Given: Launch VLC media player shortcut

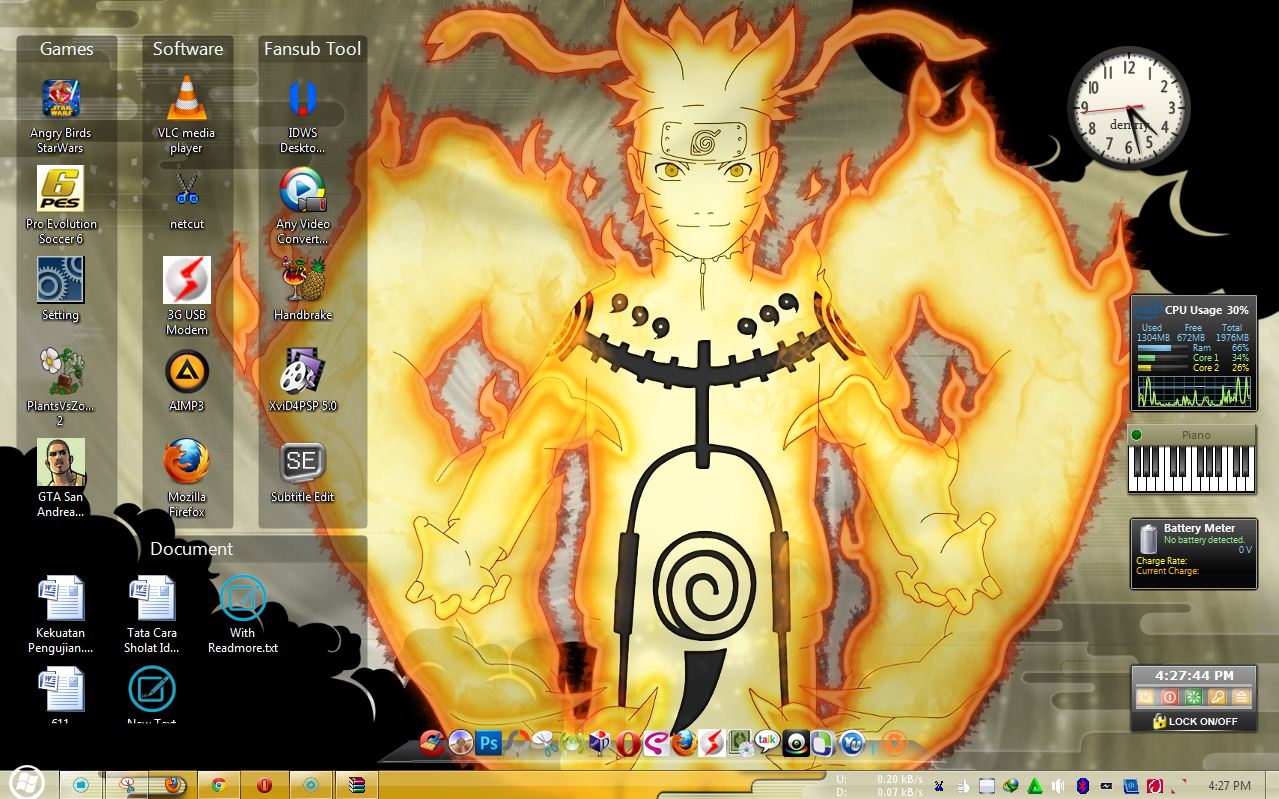Looking at the screenshot, I should (186, 116).
